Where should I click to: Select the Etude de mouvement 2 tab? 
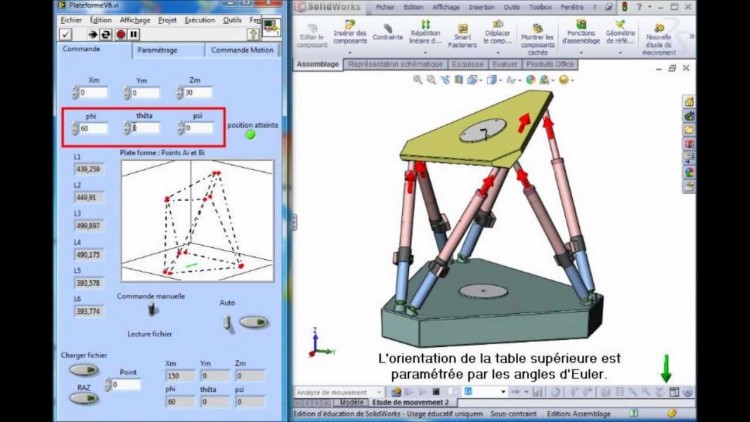410,402
